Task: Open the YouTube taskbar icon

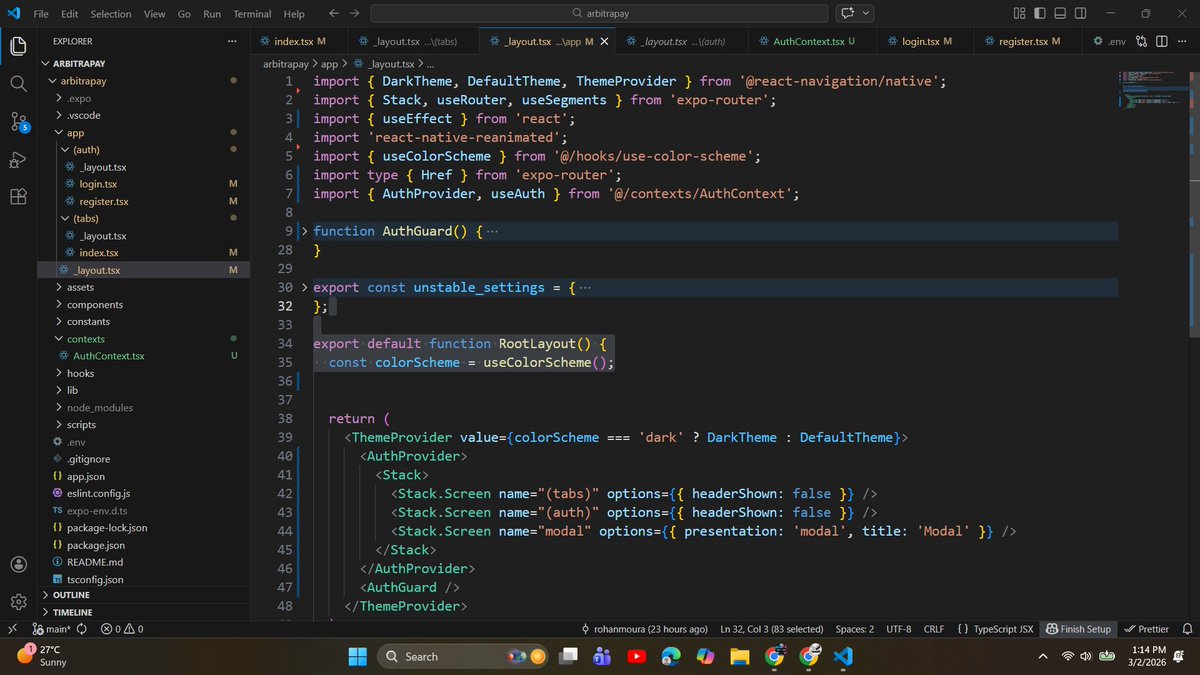Action: point(636,656)
